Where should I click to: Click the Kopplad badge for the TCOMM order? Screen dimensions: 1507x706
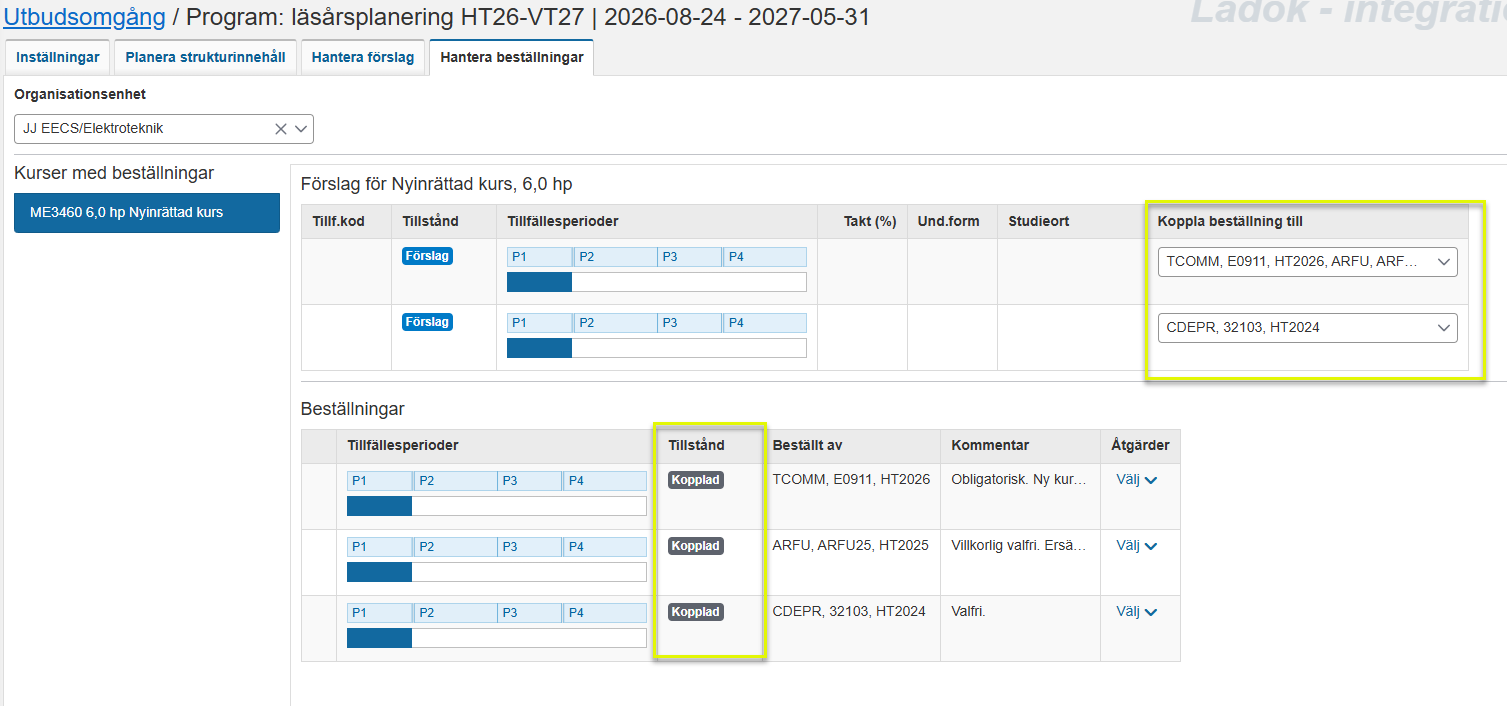pos(695,480)
